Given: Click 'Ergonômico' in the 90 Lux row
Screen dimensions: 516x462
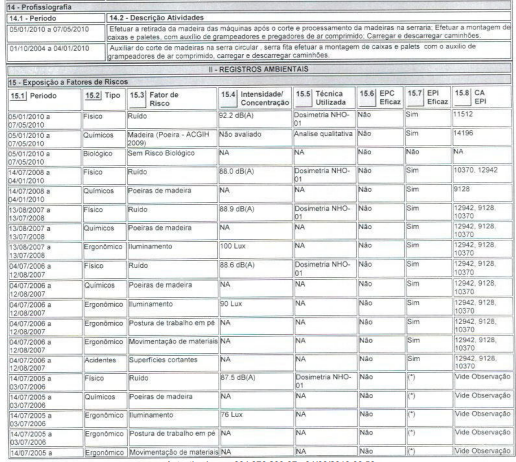Looking at the screenshot, I should click(x=104, y=305).
